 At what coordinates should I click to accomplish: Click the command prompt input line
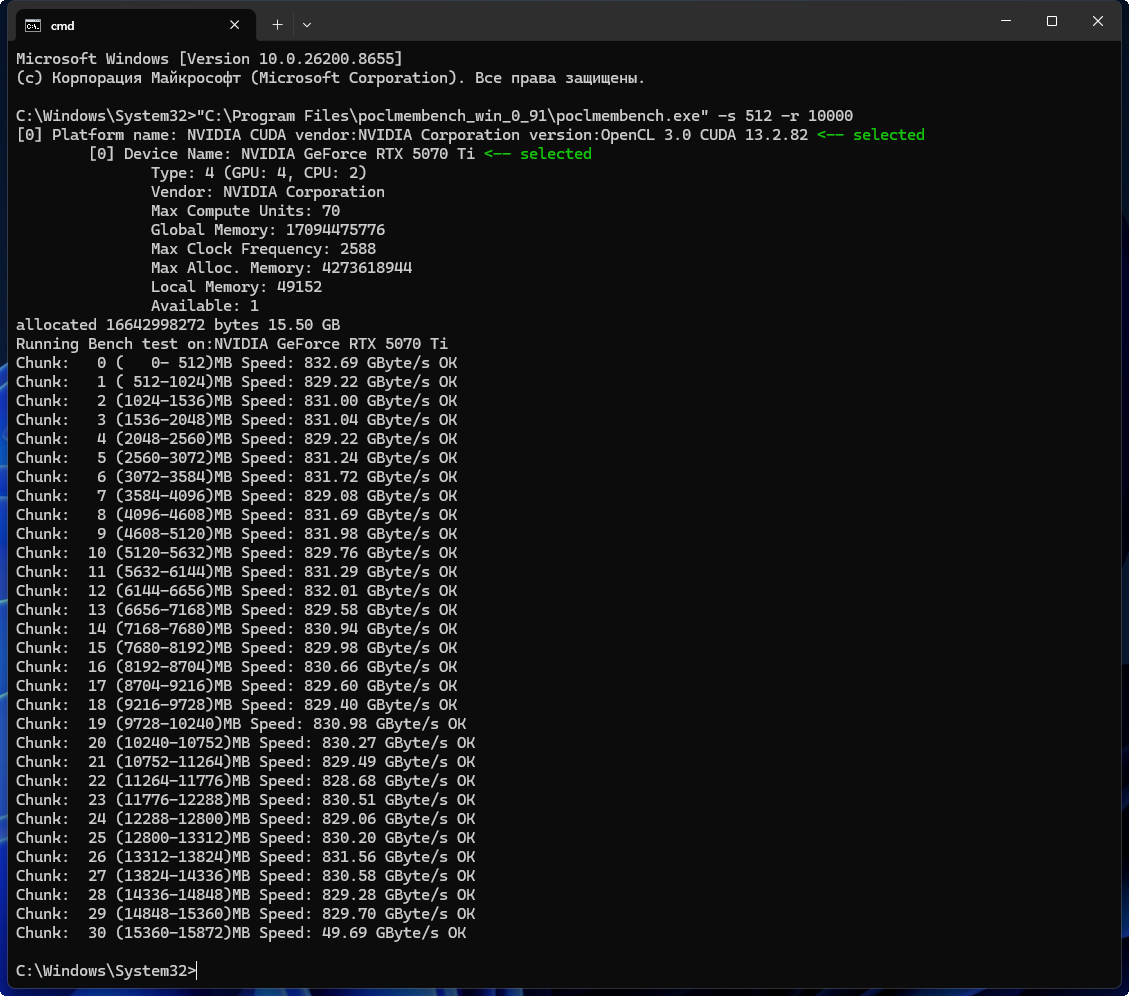[x=107, y=971]
